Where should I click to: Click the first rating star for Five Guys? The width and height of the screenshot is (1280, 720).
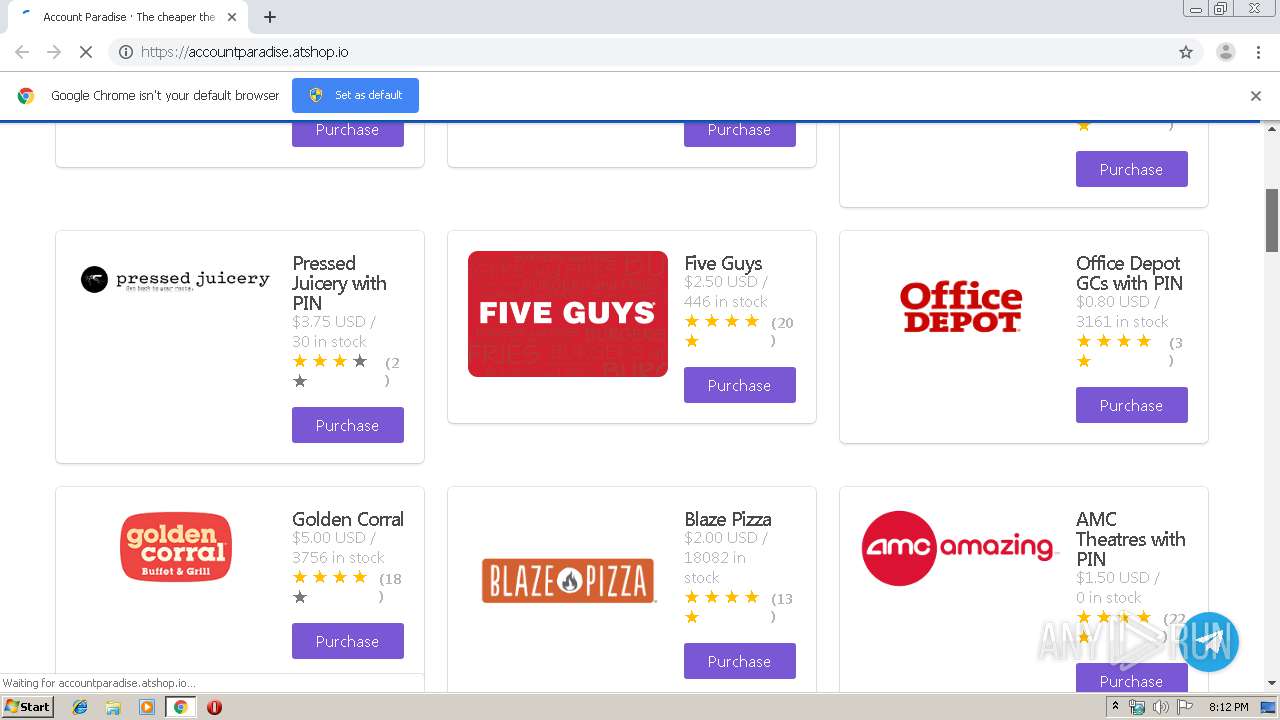[x=692, y=321]
